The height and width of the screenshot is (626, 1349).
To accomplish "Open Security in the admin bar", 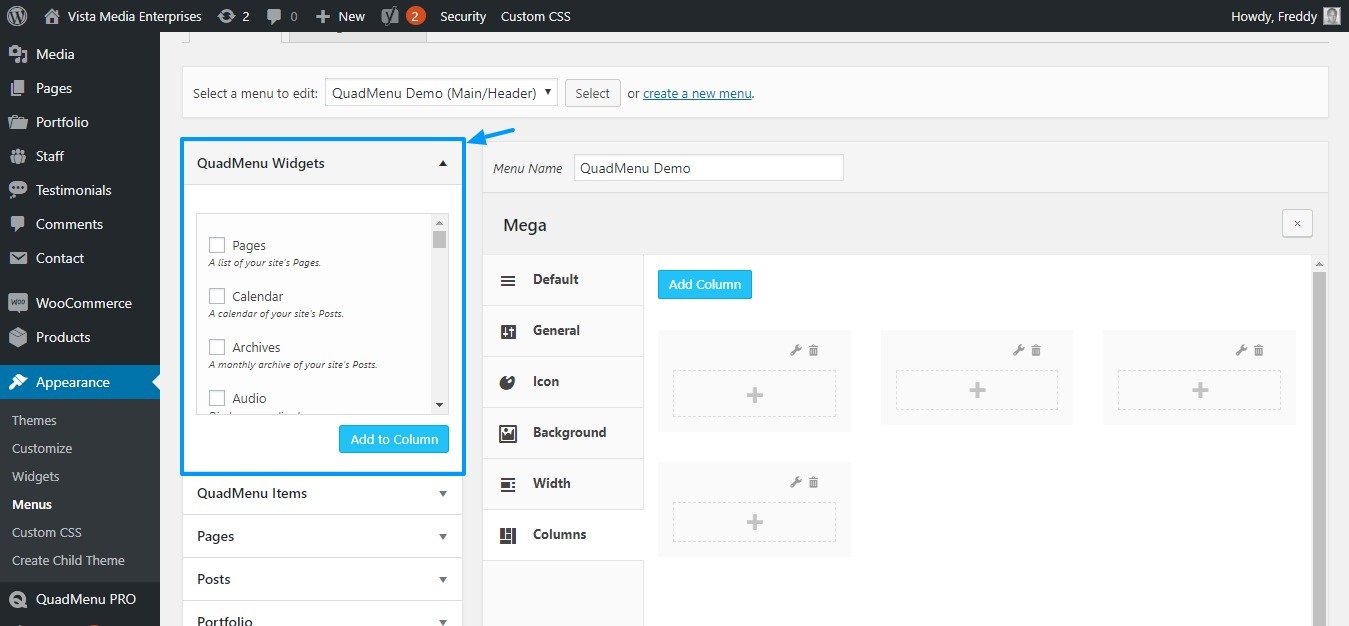I will pyautogui.click(x=463, y=16).
